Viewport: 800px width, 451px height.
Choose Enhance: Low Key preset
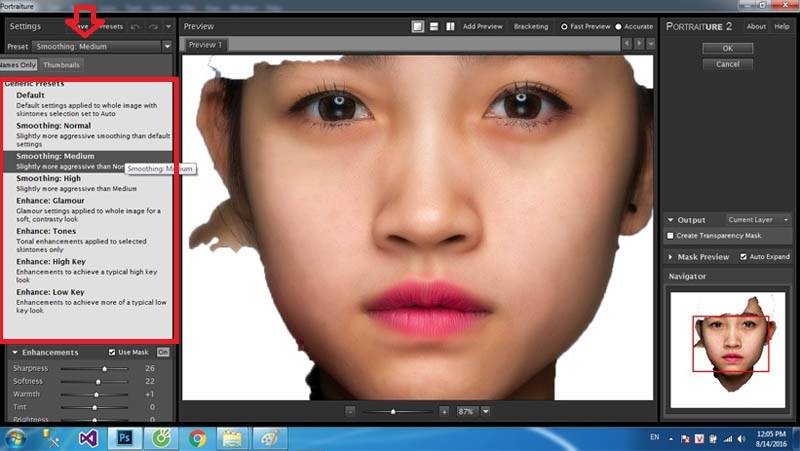point(87,301)
